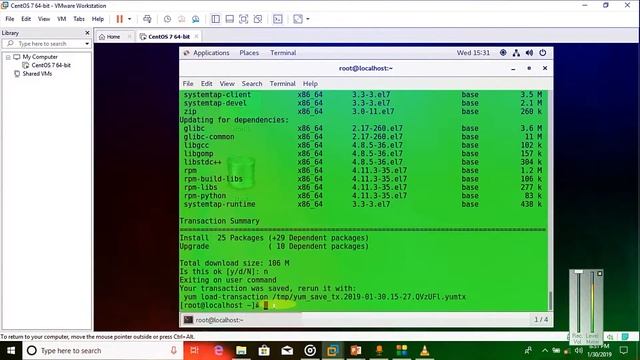This screenshot has width=640, height=360.
Task: Enter full screen mode icon
Action: click(244, 19)
